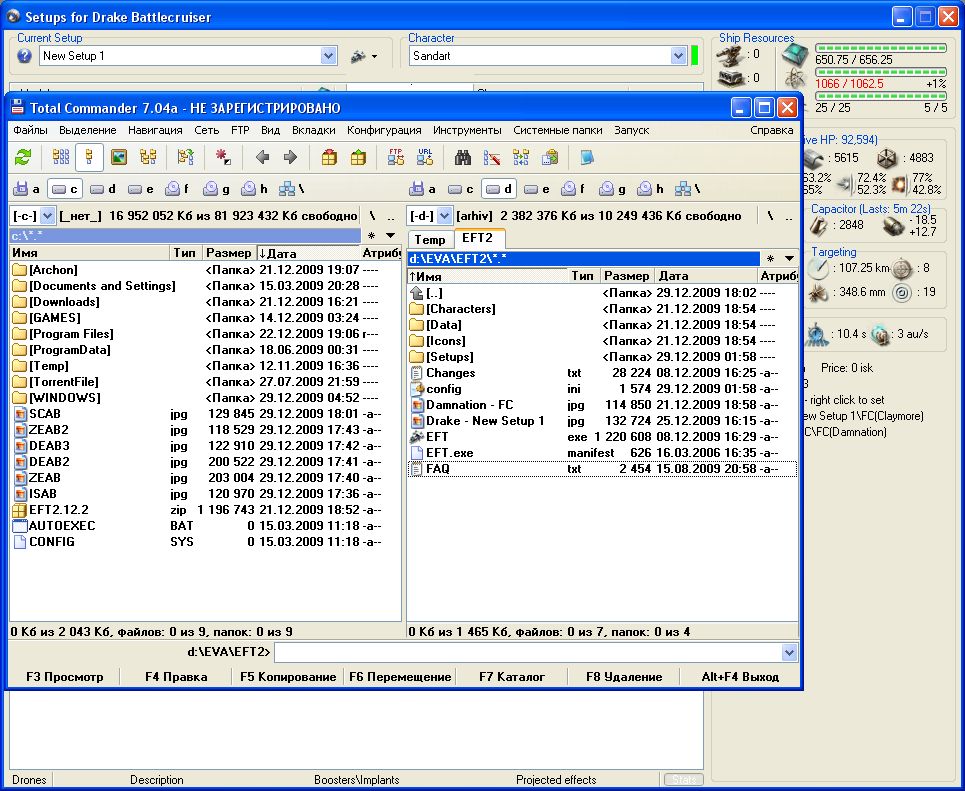The image size is (965, 791).
Task: Switch to the Temp tab
Action: 430,239
